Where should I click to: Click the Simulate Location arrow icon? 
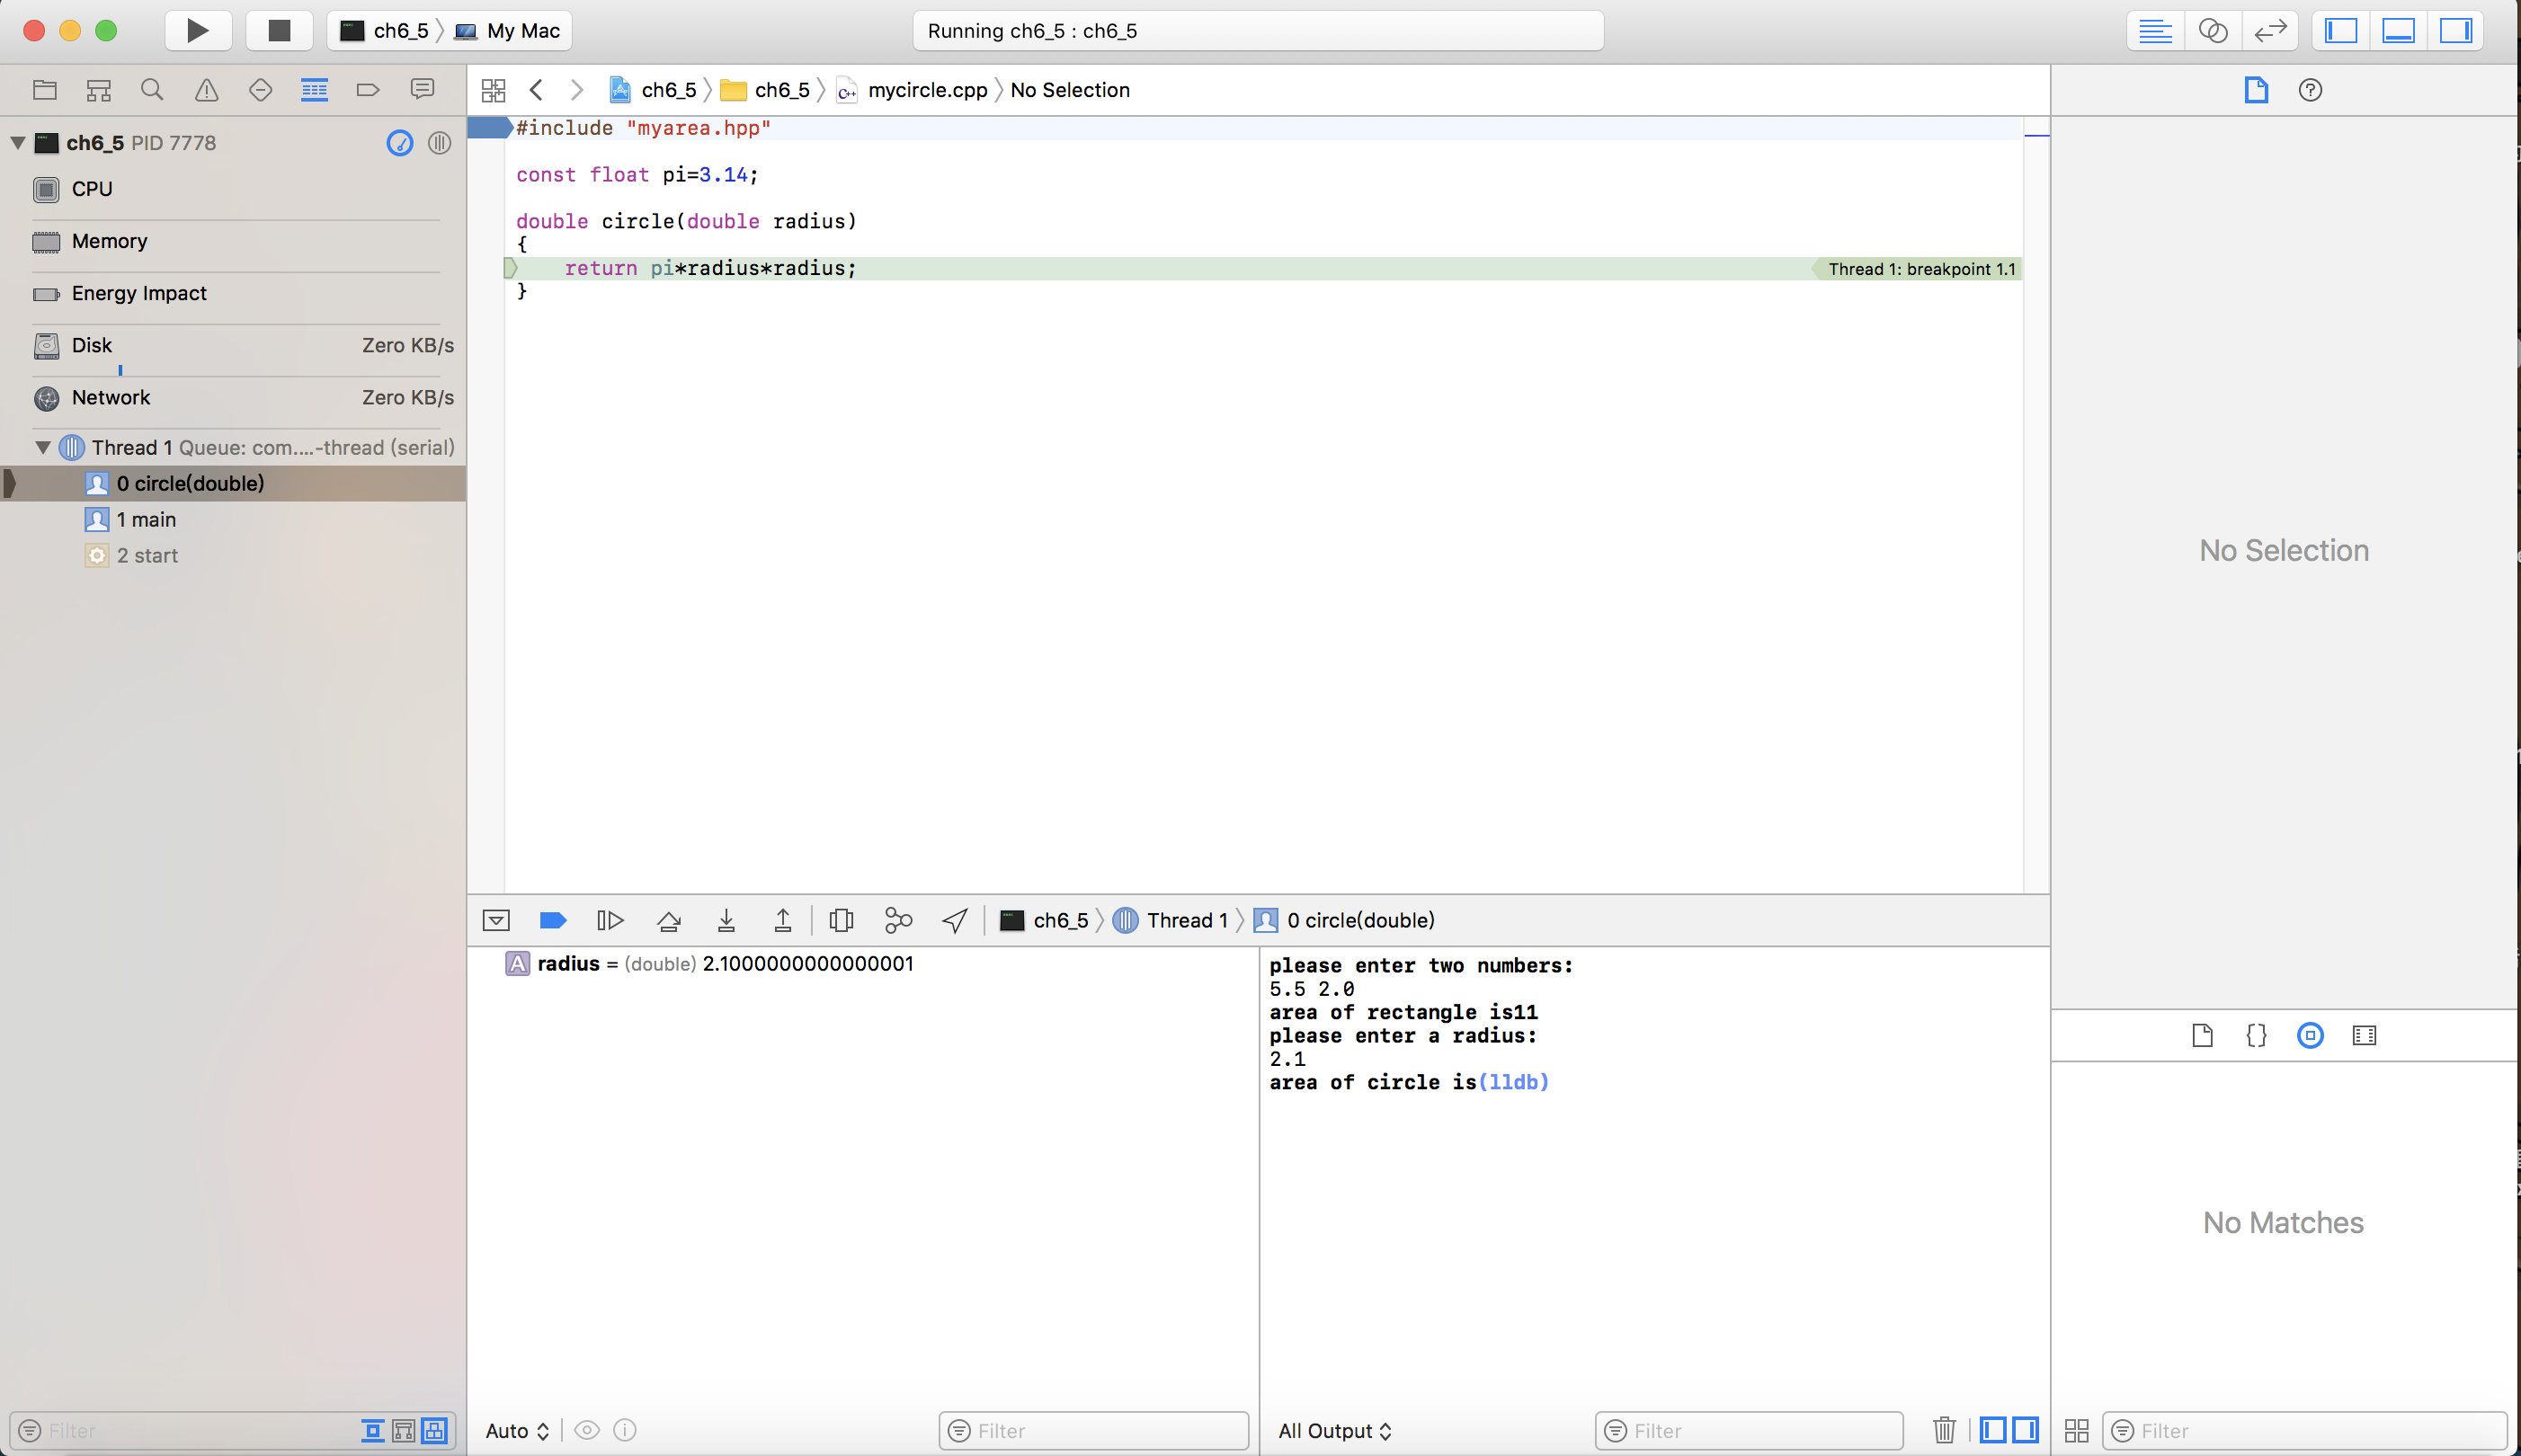click(x=955, y=920)
